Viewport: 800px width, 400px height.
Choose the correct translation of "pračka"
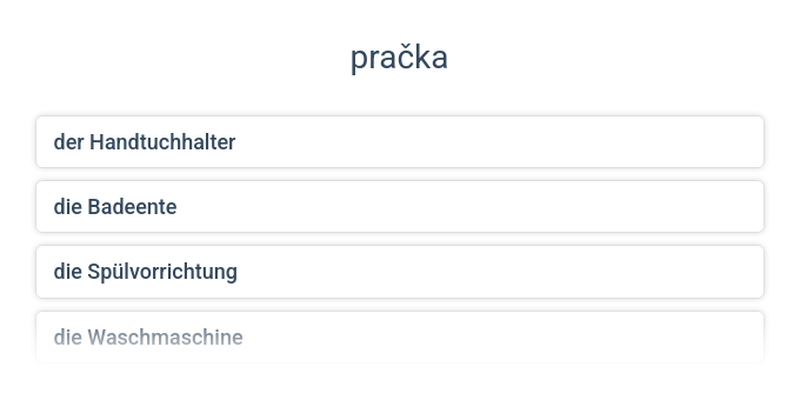(400, 337)
